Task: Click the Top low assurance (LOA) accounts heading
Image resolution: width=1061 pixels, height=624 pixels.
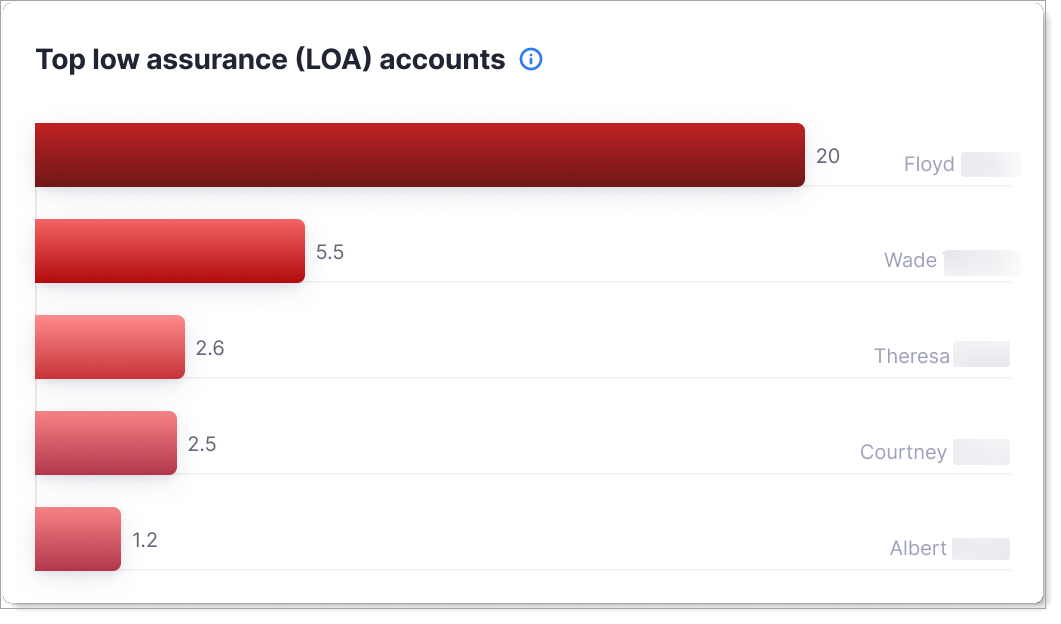Action: coord(270,60)
